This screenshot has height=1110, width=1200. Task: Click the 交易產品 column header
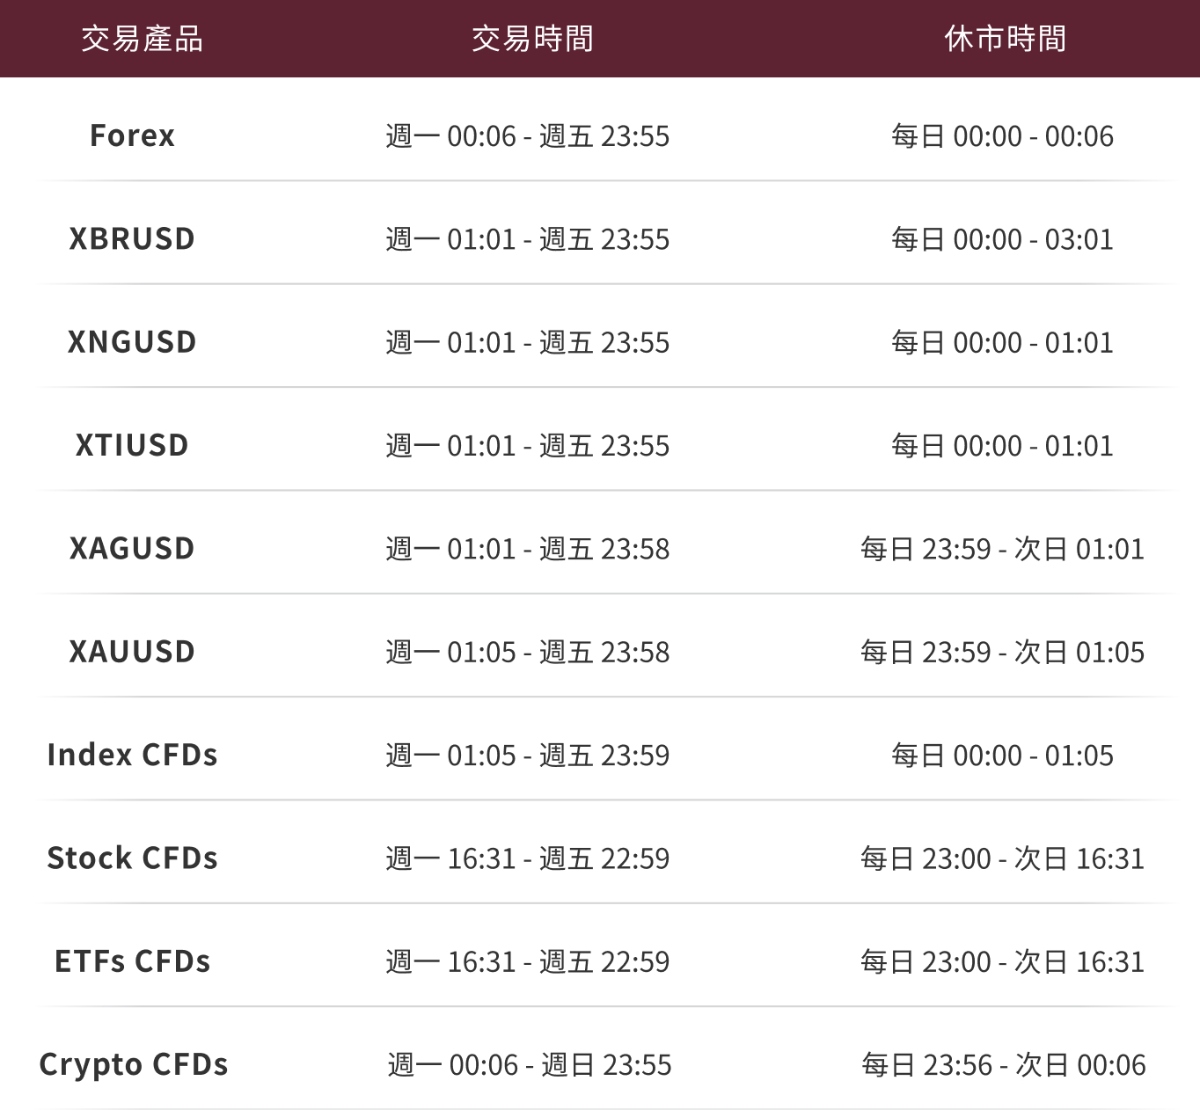click(x=142, y=39)
